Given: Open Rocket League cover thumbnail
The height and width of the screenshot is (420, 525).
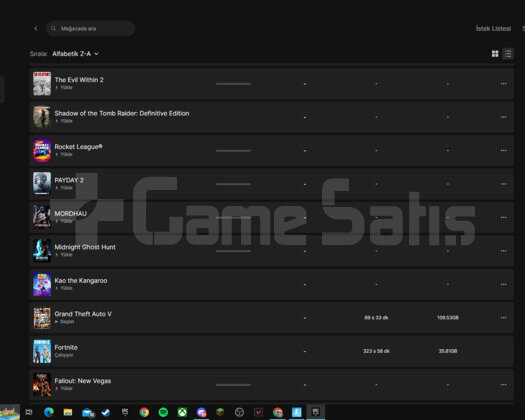Looking at the screenshot, I should click(x=42, y=150).
